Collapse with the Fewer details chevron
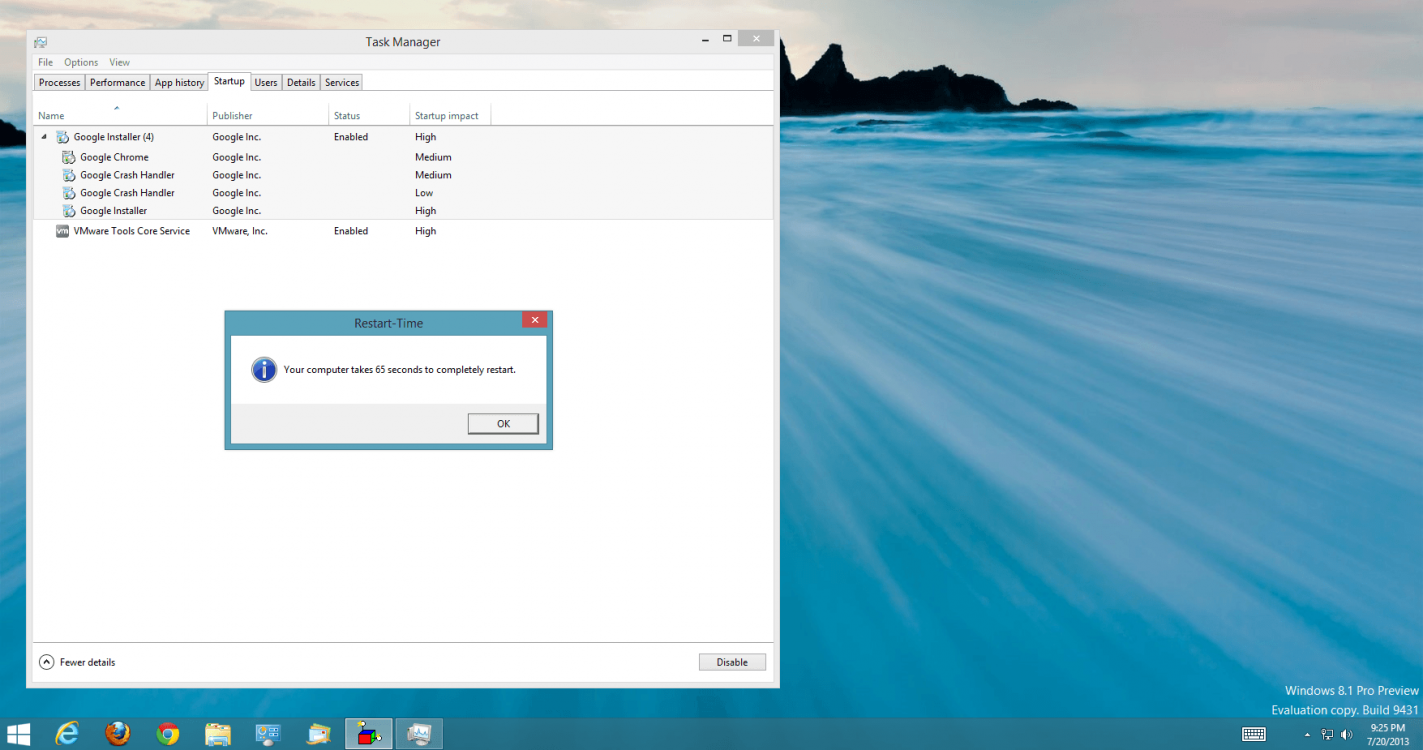 (x=46, y=662)
